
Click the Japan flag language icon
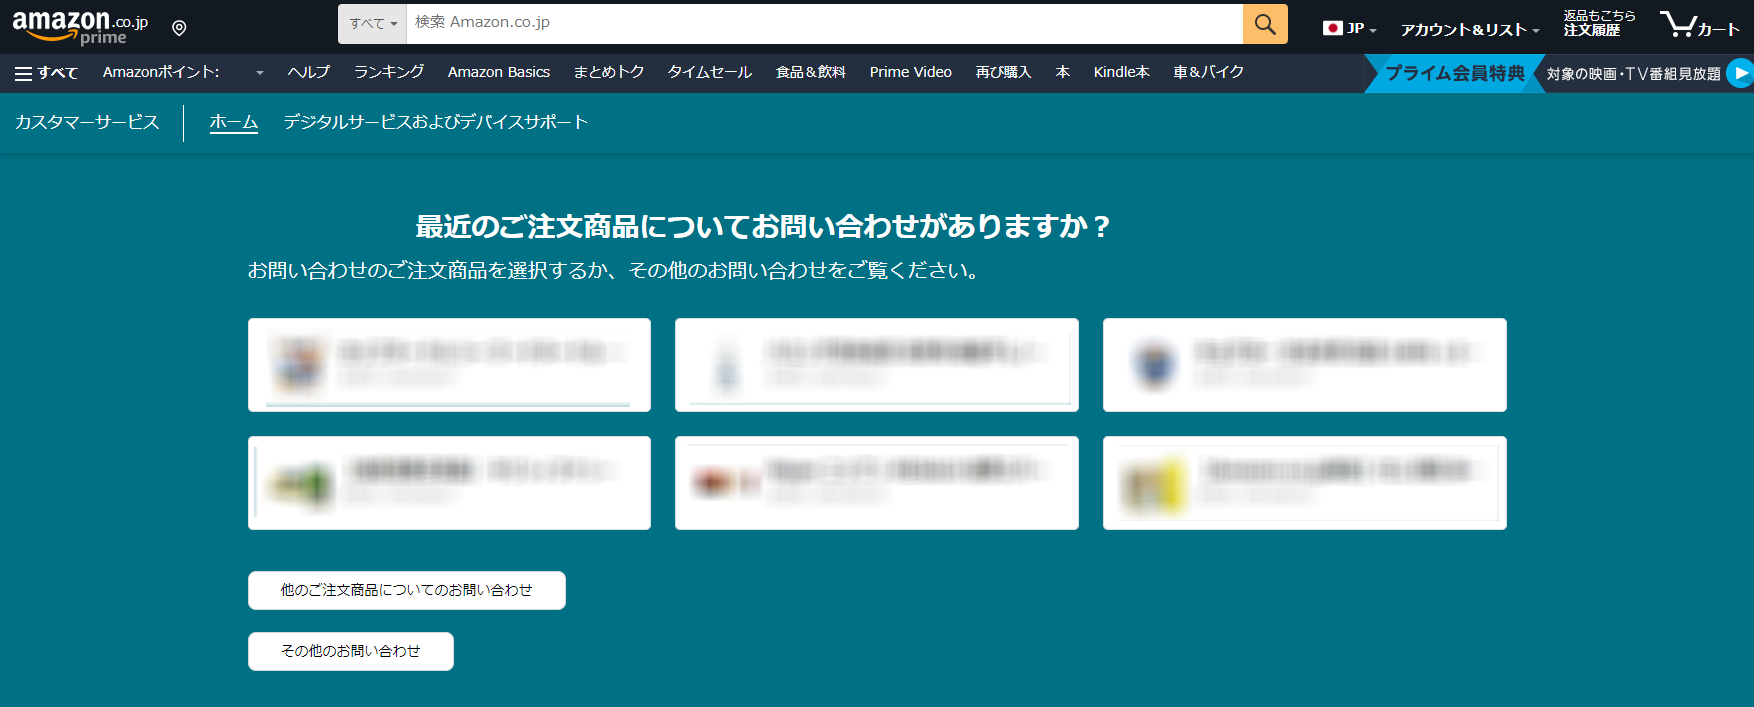point(1332,28)
